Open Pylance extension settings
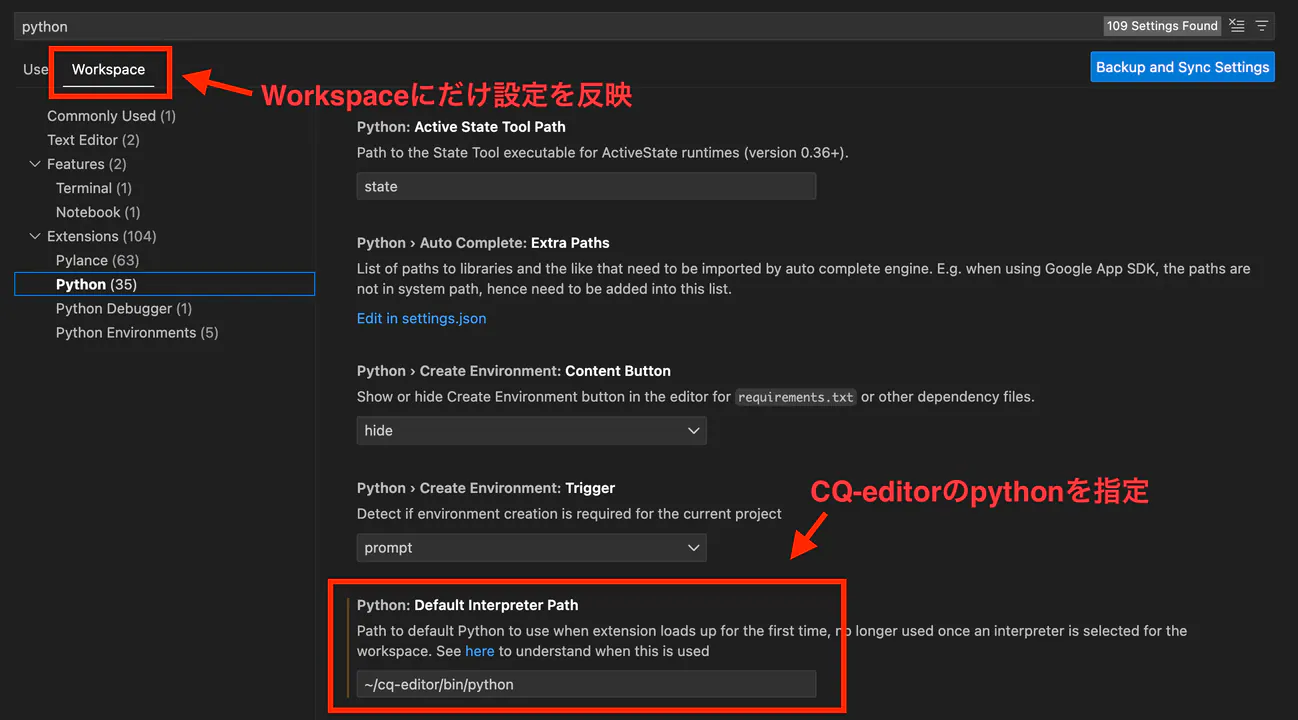The image size is (1298, 720). tap(97, 260)
